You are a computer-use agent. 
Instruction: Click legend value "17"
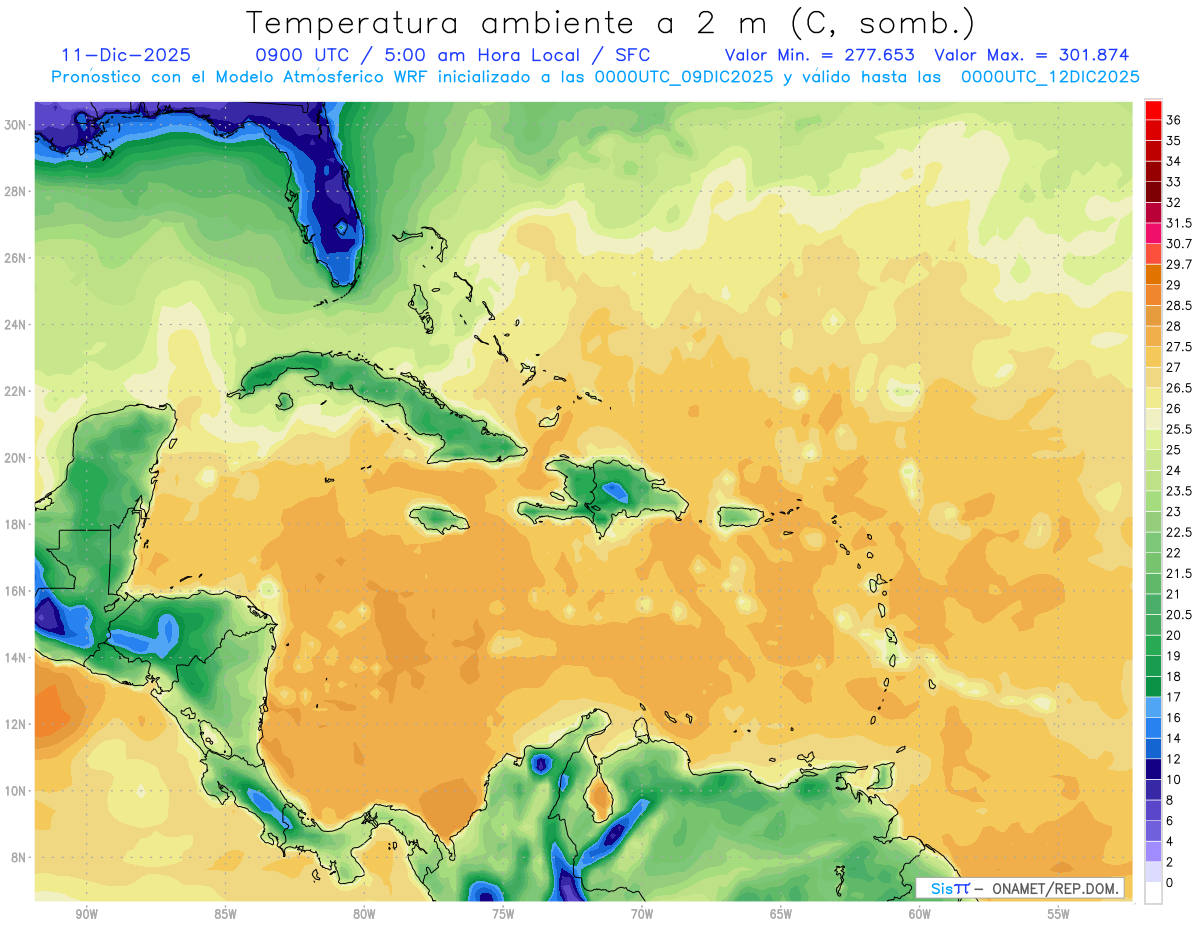(x=1174, y=697)
